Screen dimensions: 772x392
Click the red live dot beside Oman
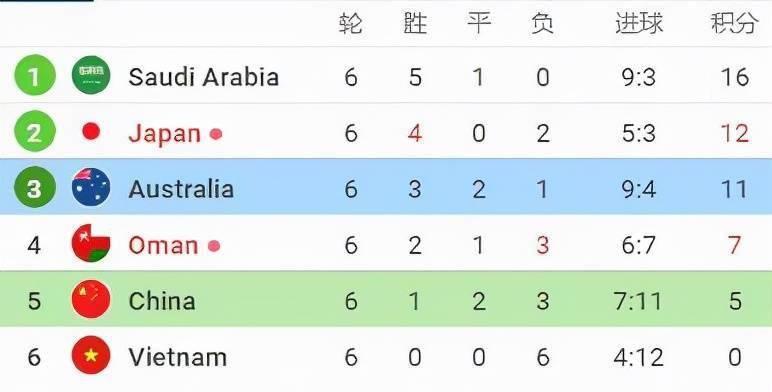[214, 245]
